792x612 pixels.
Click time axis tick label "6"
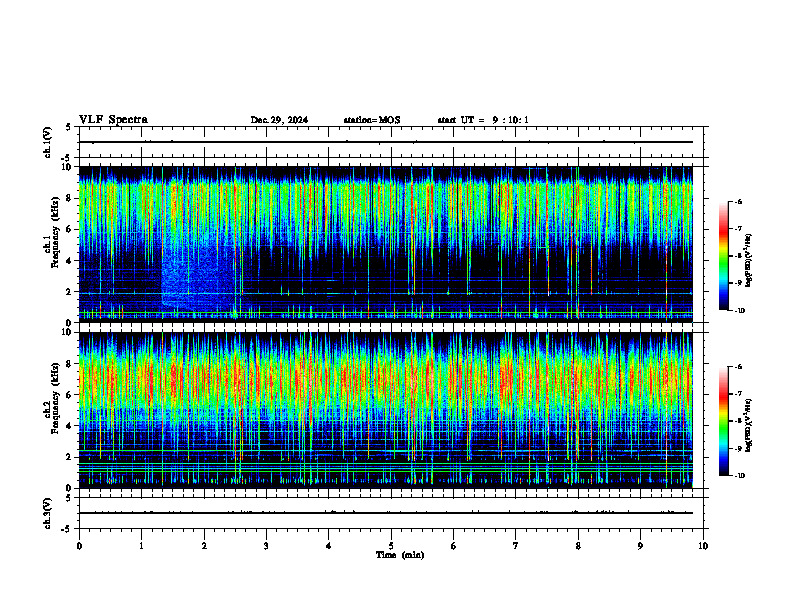point(453,546)
